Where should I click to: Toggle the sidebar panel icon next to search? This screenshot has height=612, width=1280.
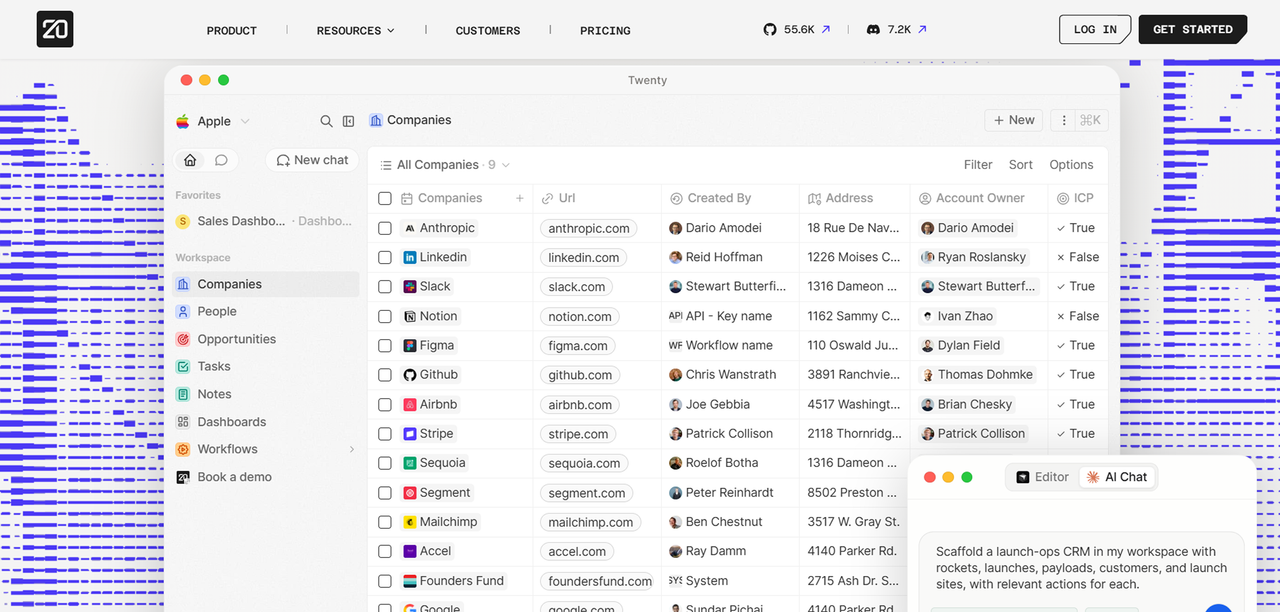point(348,121)
